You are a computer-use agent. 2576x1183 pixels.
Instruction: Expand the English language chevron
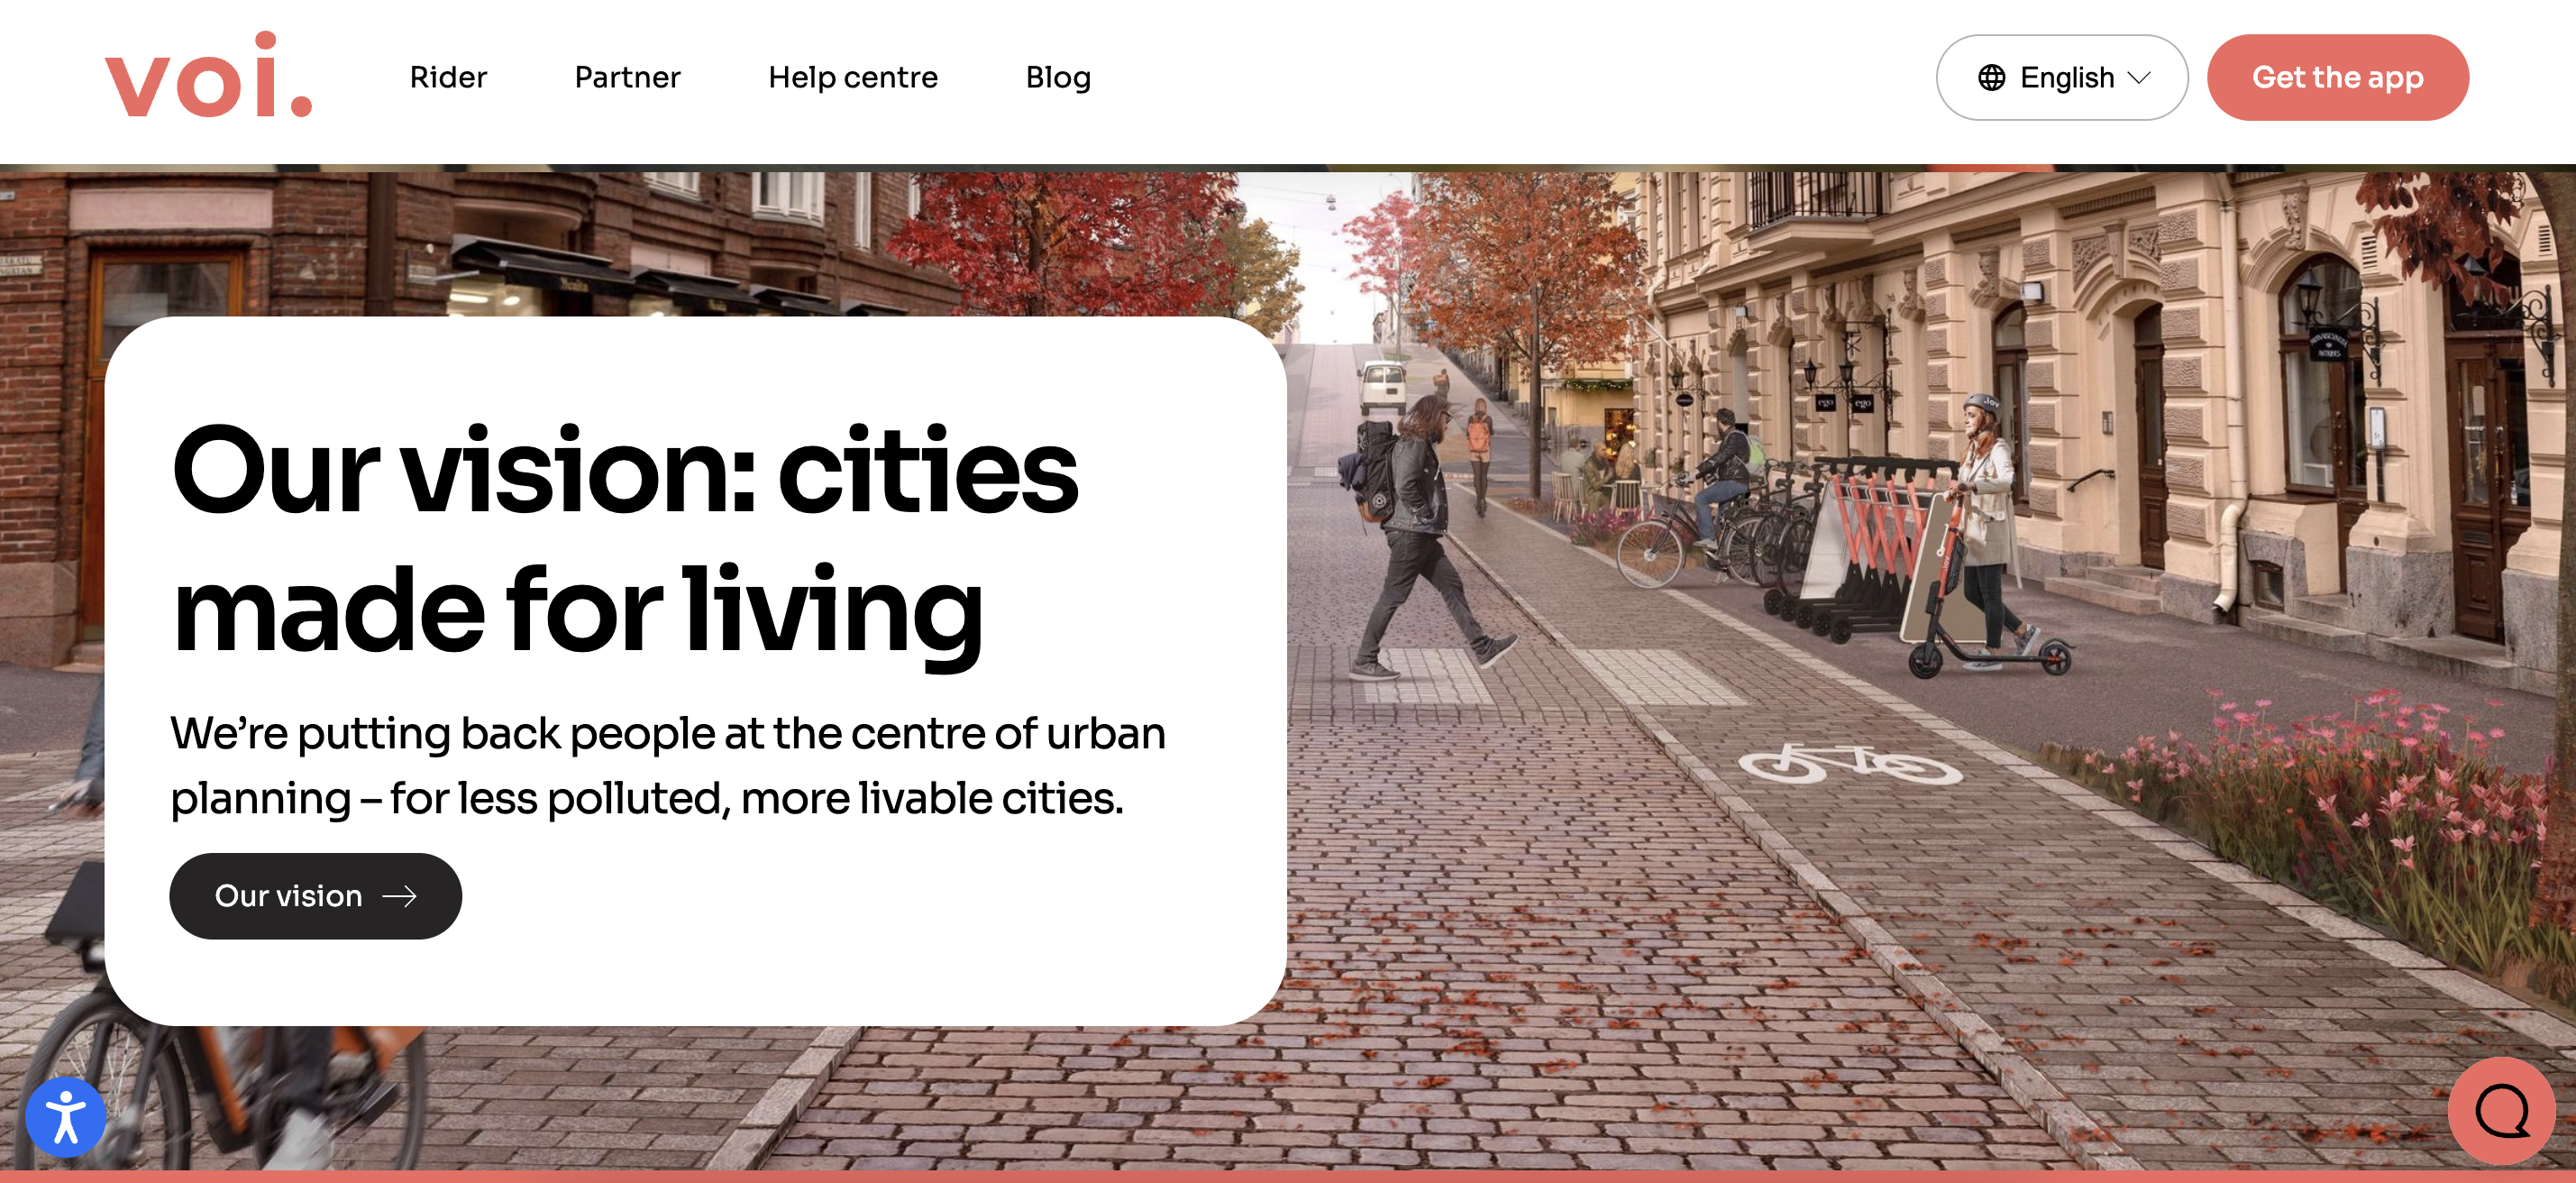(2139, 78)
